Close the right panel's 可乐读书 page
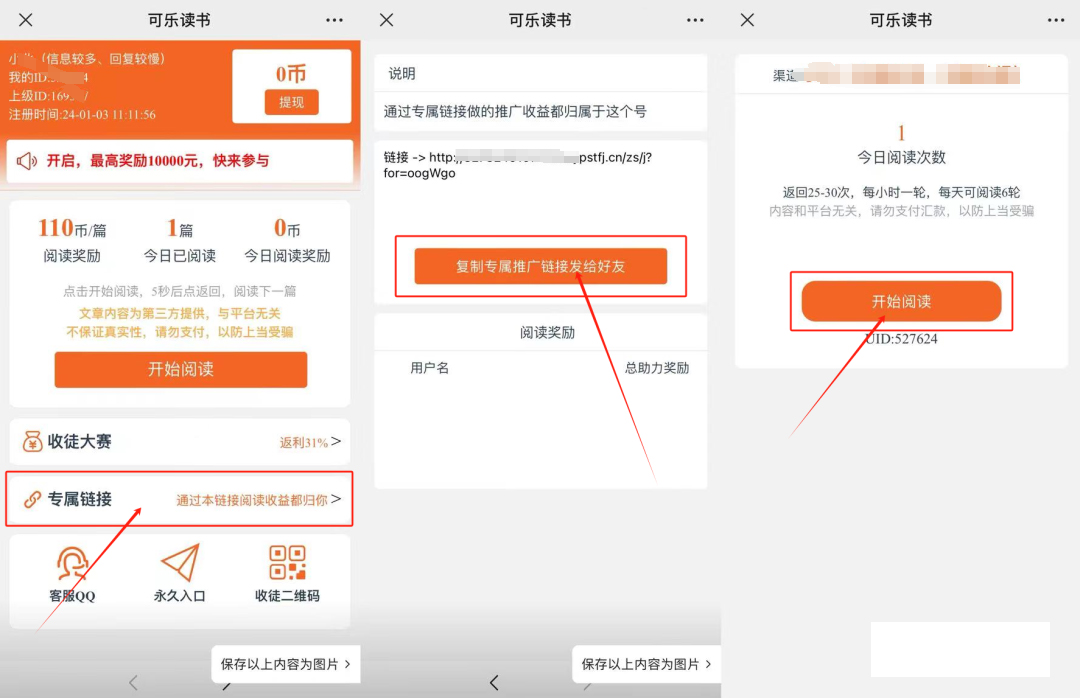This screenshot has height=698, width=1080. [x=747, y=20]
